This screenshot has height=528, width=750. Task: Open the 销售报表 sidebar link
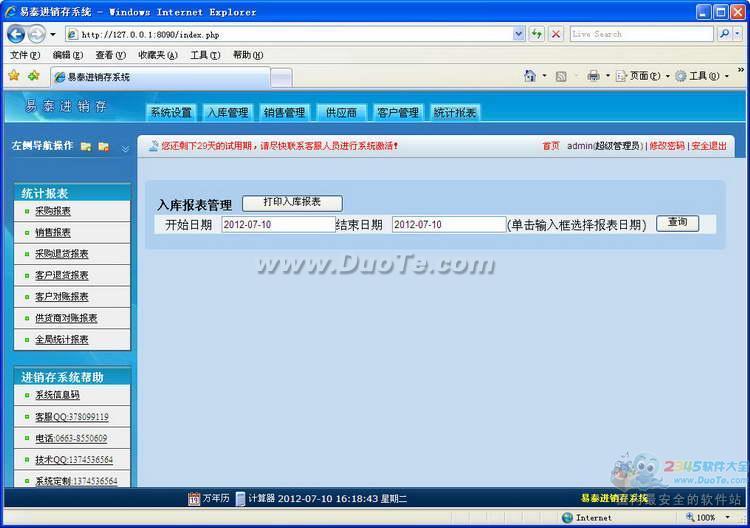click(x=53, y=232)
